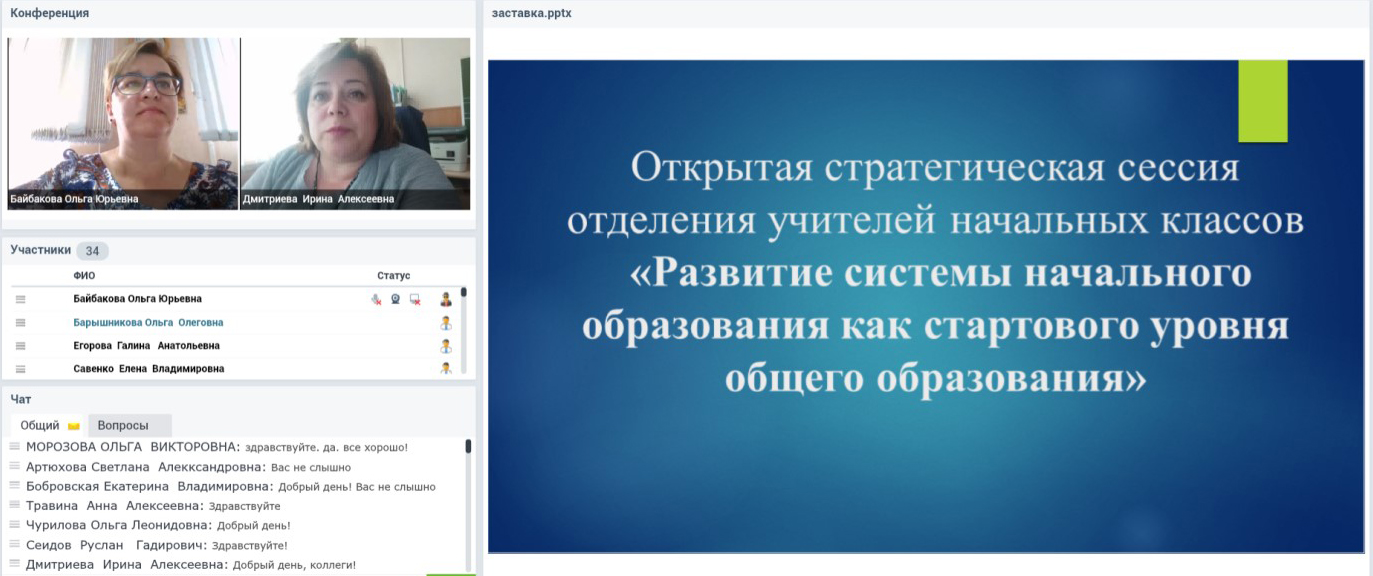Open the row menu icon for Егорова Галина Анатольевна
Image resolution: width=1373 pixels, height=576 pixels.
[x=20, y=346]
